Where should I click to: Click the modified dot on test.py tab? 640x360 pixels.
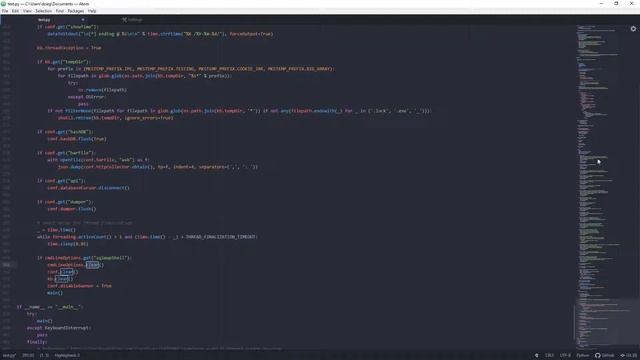coord(83,20)
